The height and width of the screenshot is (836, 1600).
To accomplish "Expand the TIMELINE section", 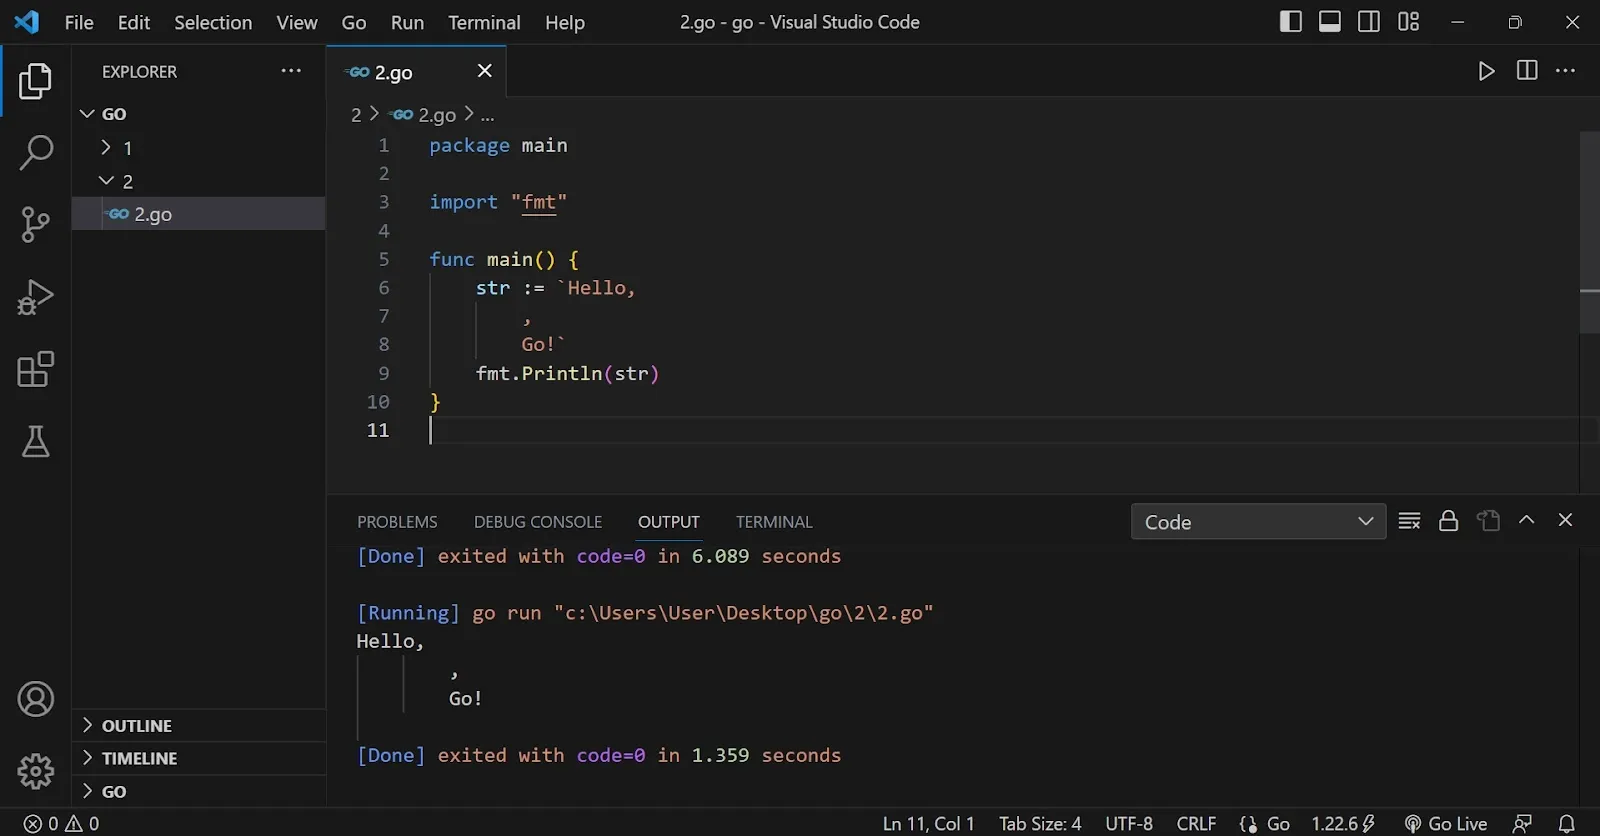I will point(198,758).
